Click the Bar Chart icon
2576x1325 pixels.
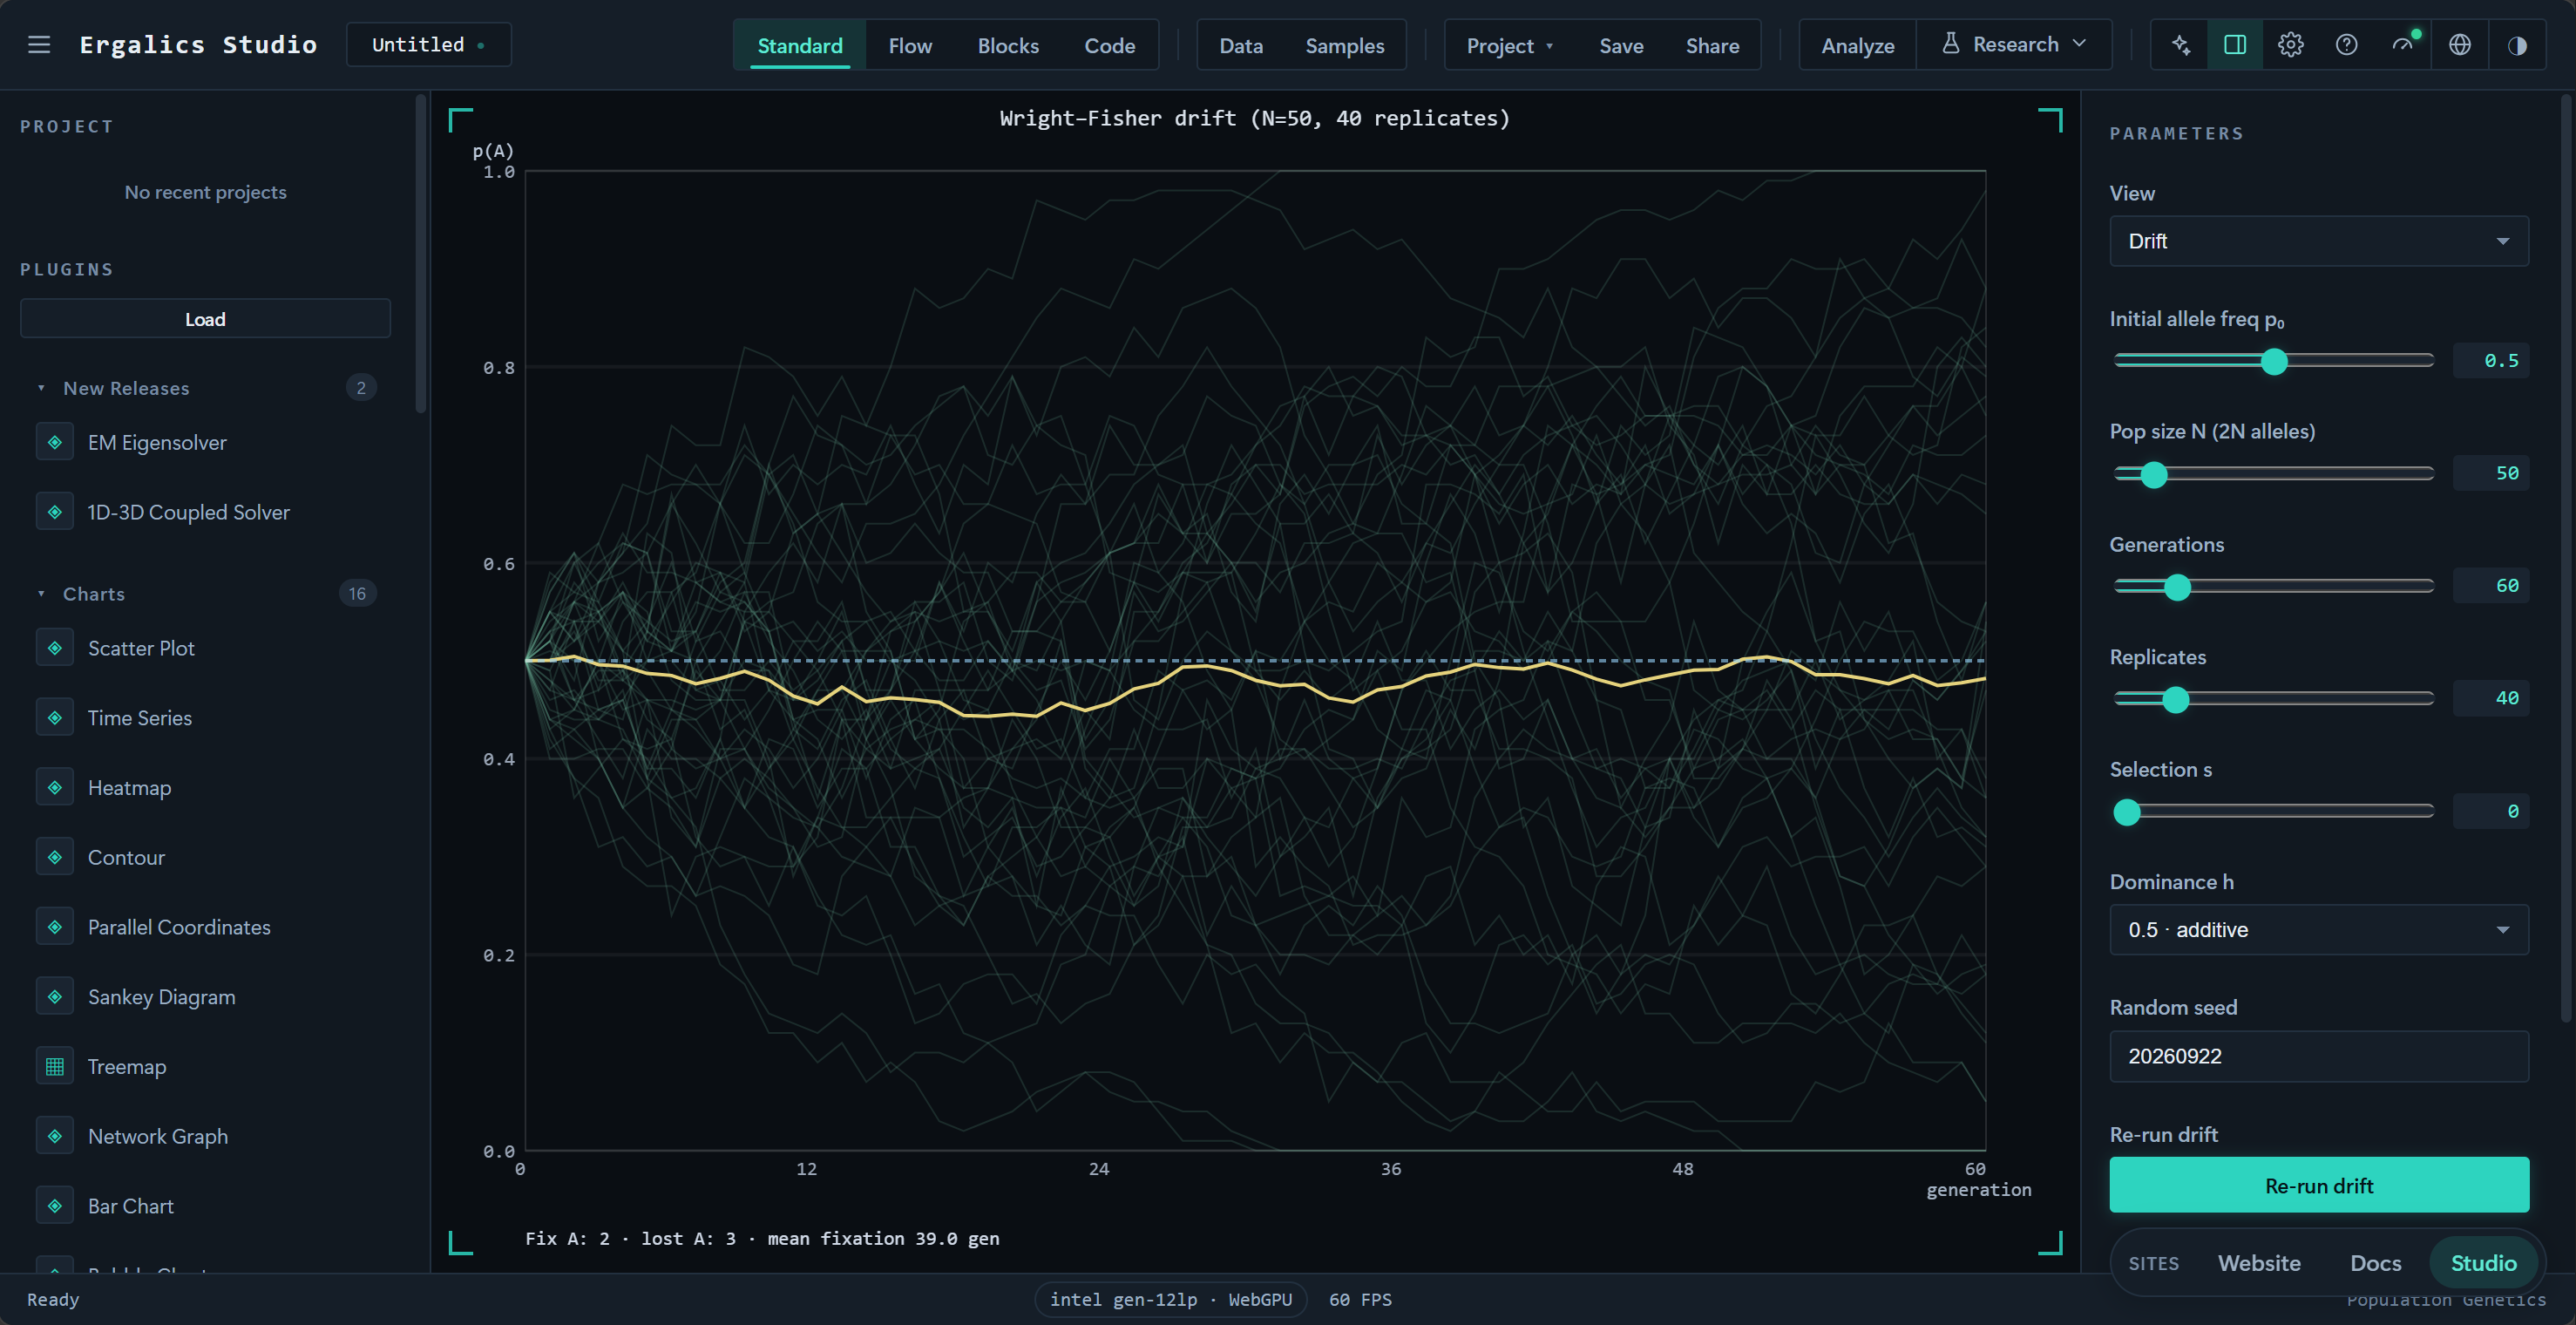(x=55, y=1206)
